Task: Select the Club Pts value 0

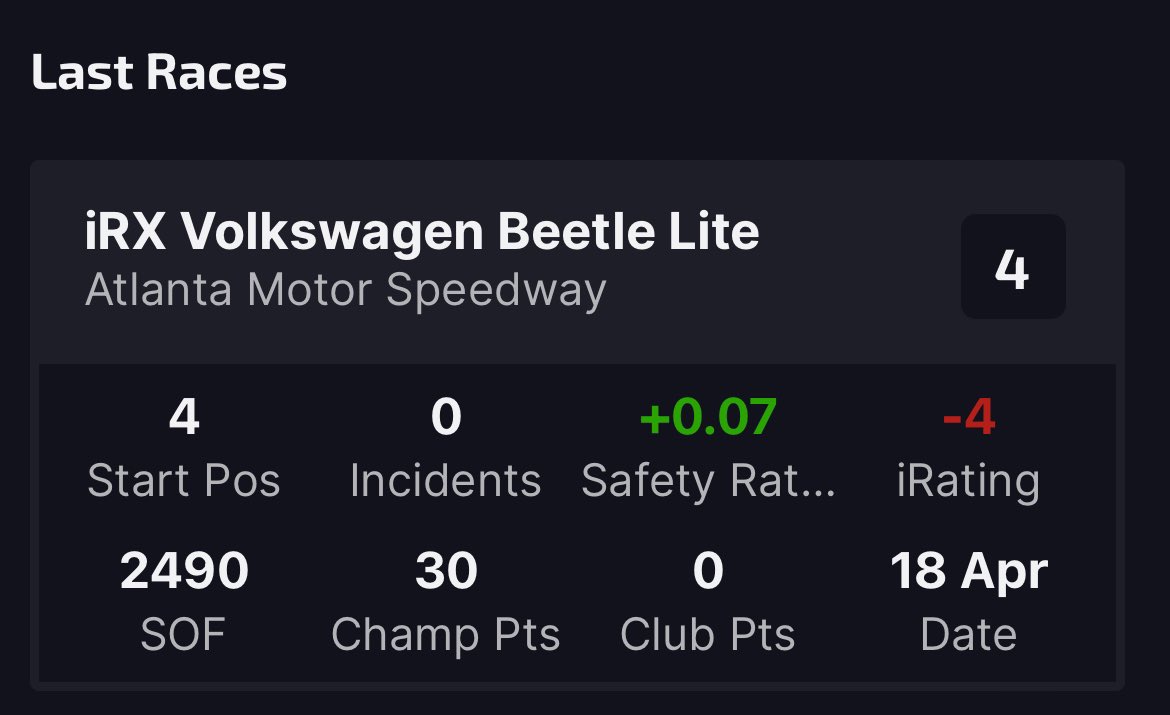Action: (x=708, y=570)
